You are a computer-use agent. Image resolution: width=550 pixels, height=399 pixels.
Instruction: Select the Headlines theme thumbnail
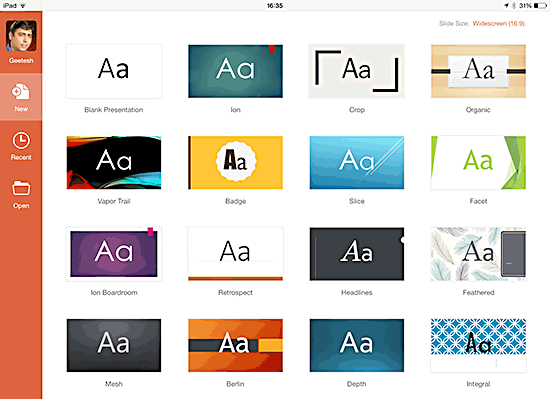(x=357, y=254)
